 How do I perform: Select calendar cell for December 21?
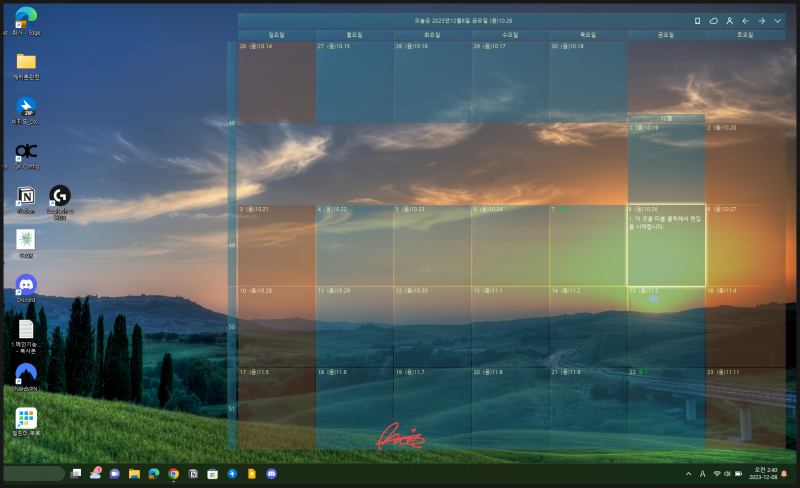(588, 409)
